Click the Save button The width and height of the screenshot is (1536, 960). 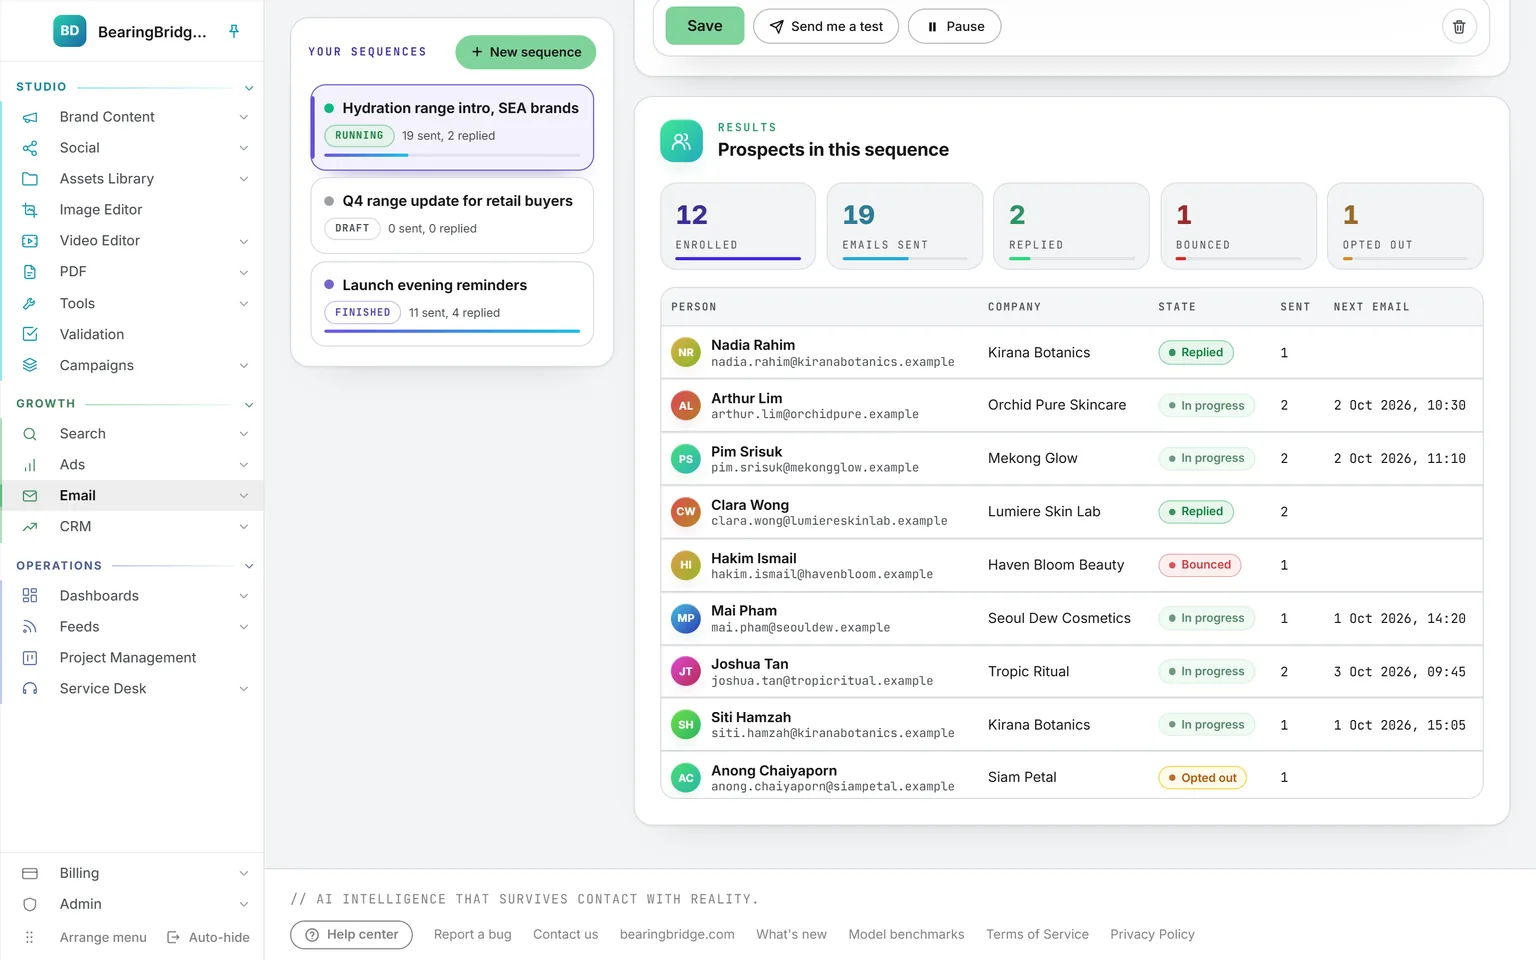[x=705, y=26]
